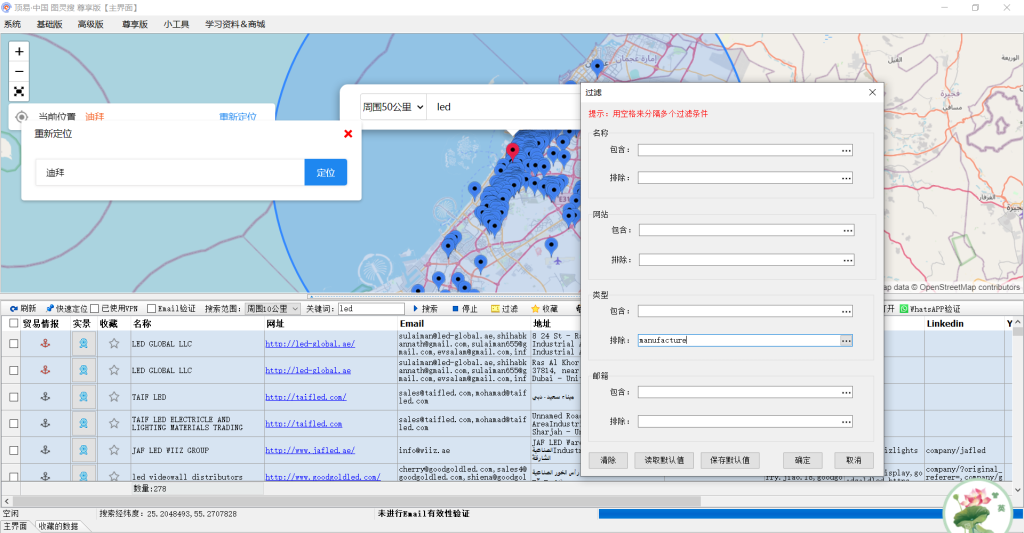Enable the 已使用VPN checkbox
Viewport: 1024px width, 533px height.
click(x=95, y=309)
